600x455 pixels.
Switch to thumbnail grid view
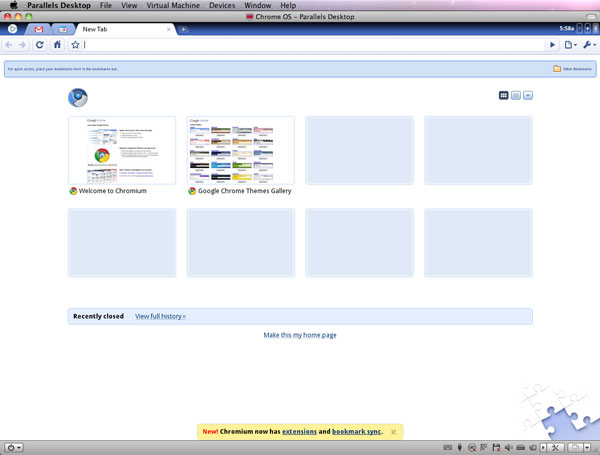[x=504, y=95]
